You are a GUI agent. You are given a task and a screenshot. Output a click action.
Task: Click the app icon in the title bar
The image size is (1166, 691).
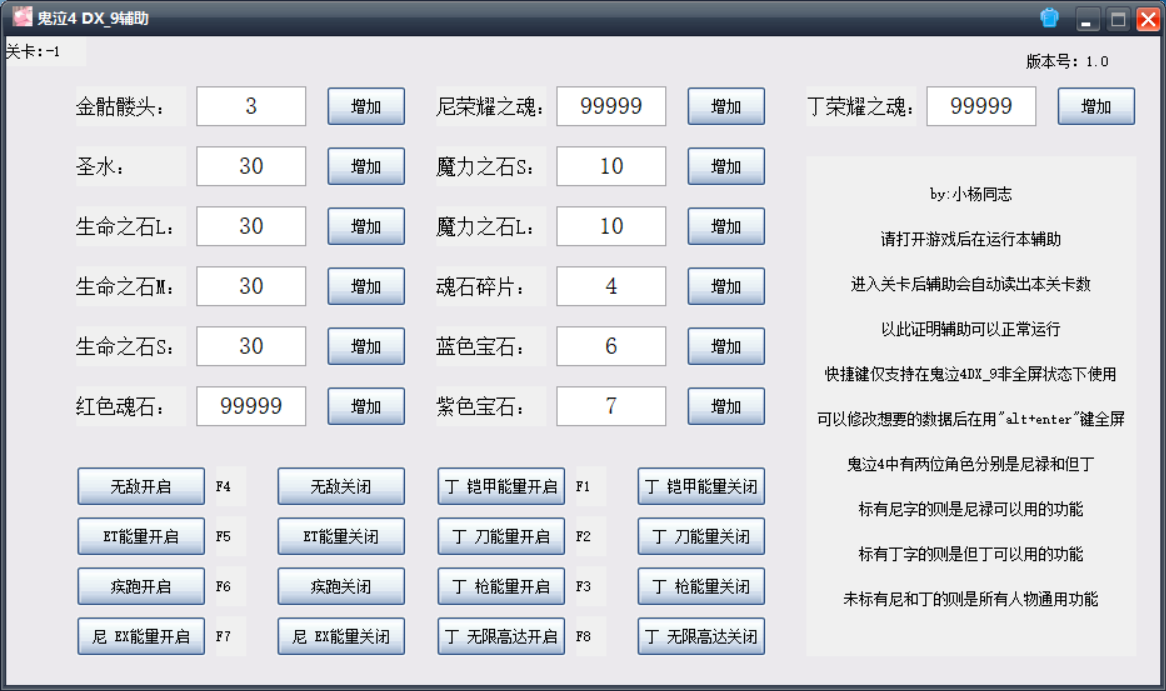(x=21, y=17)
